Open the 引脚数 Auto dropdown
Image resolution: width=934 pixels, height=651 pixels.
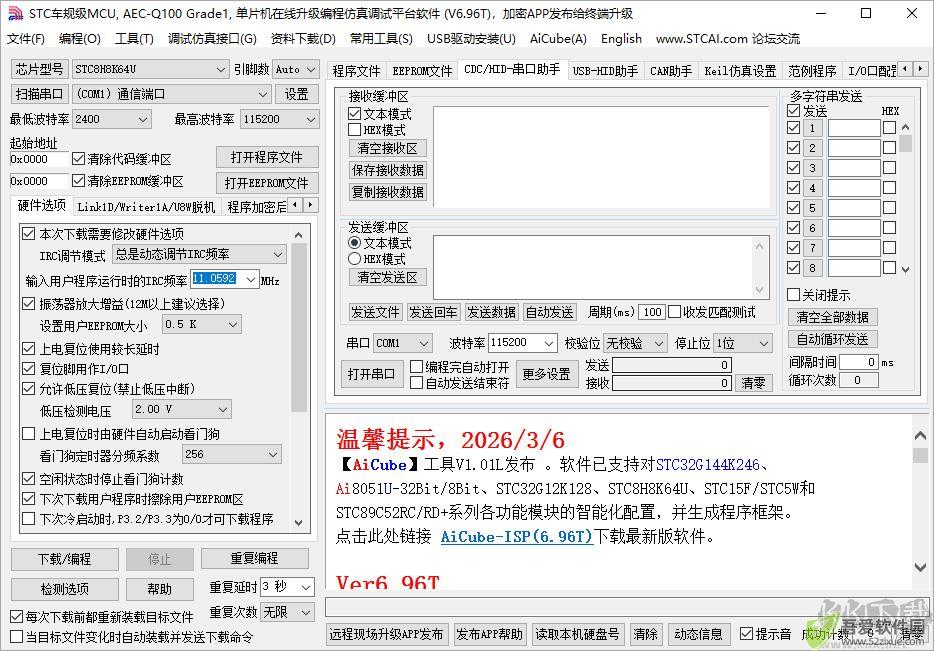(296, 69)
